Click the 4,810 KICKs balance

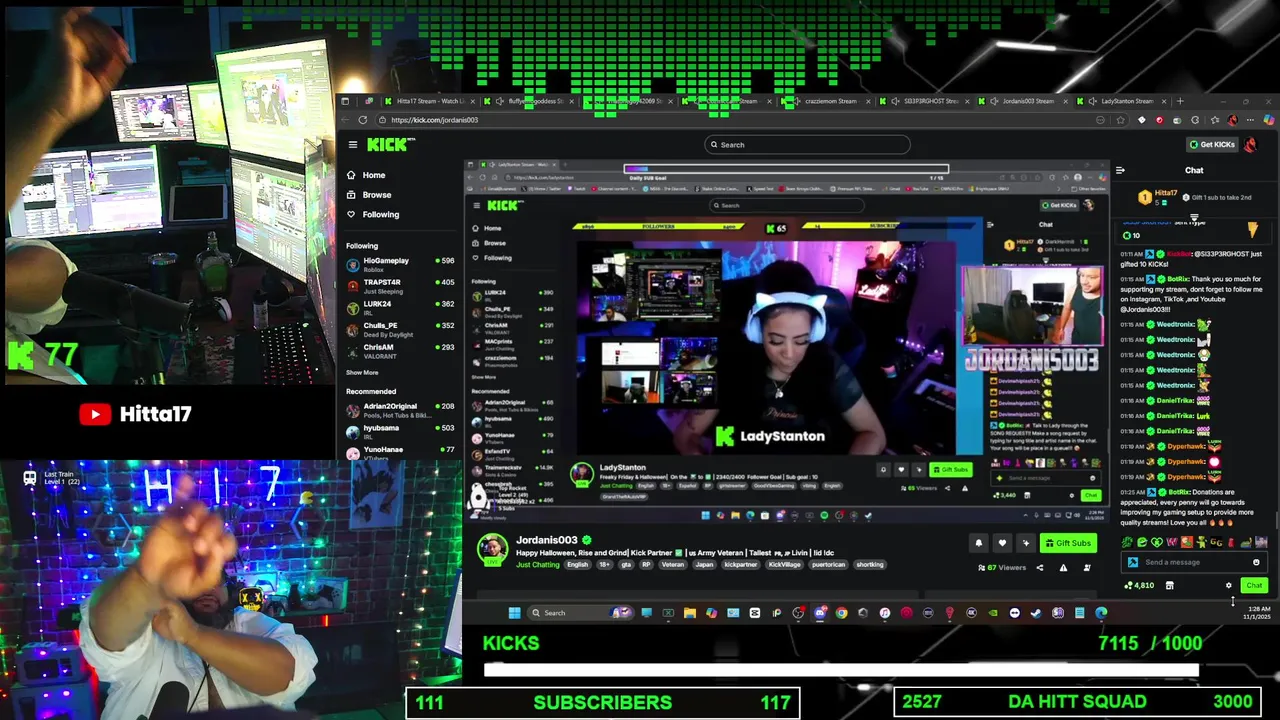tap(1139, 586)
